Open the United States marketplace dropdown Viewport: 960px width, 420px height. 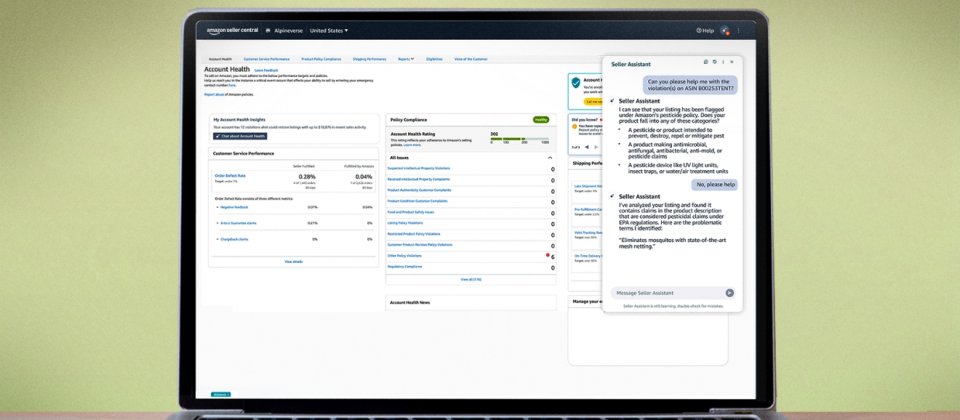point(329,31)
